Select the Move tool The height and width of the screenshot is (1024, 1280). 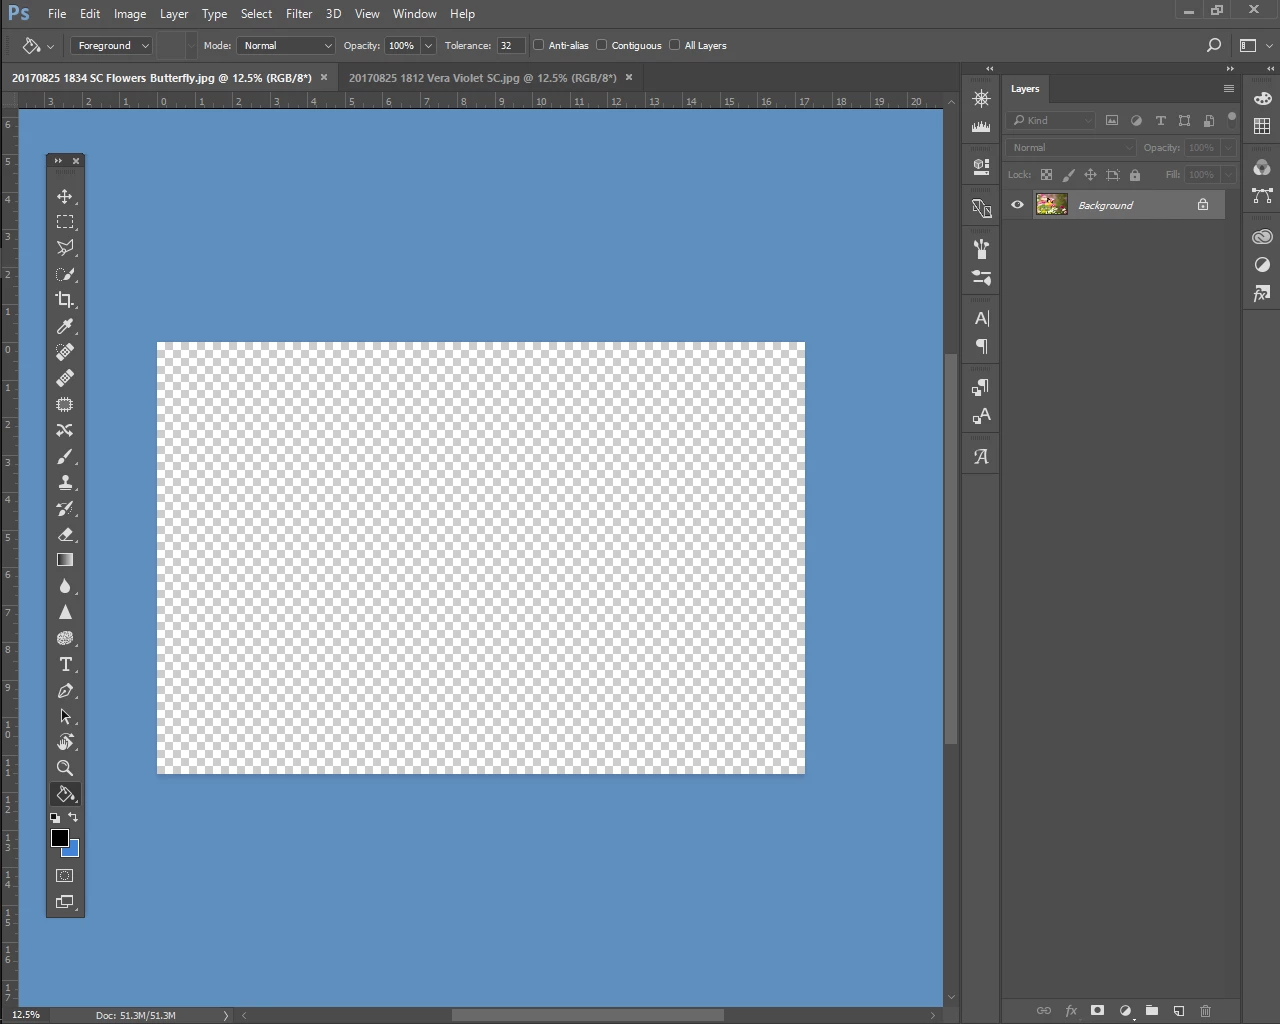click(x=65, y=196)
